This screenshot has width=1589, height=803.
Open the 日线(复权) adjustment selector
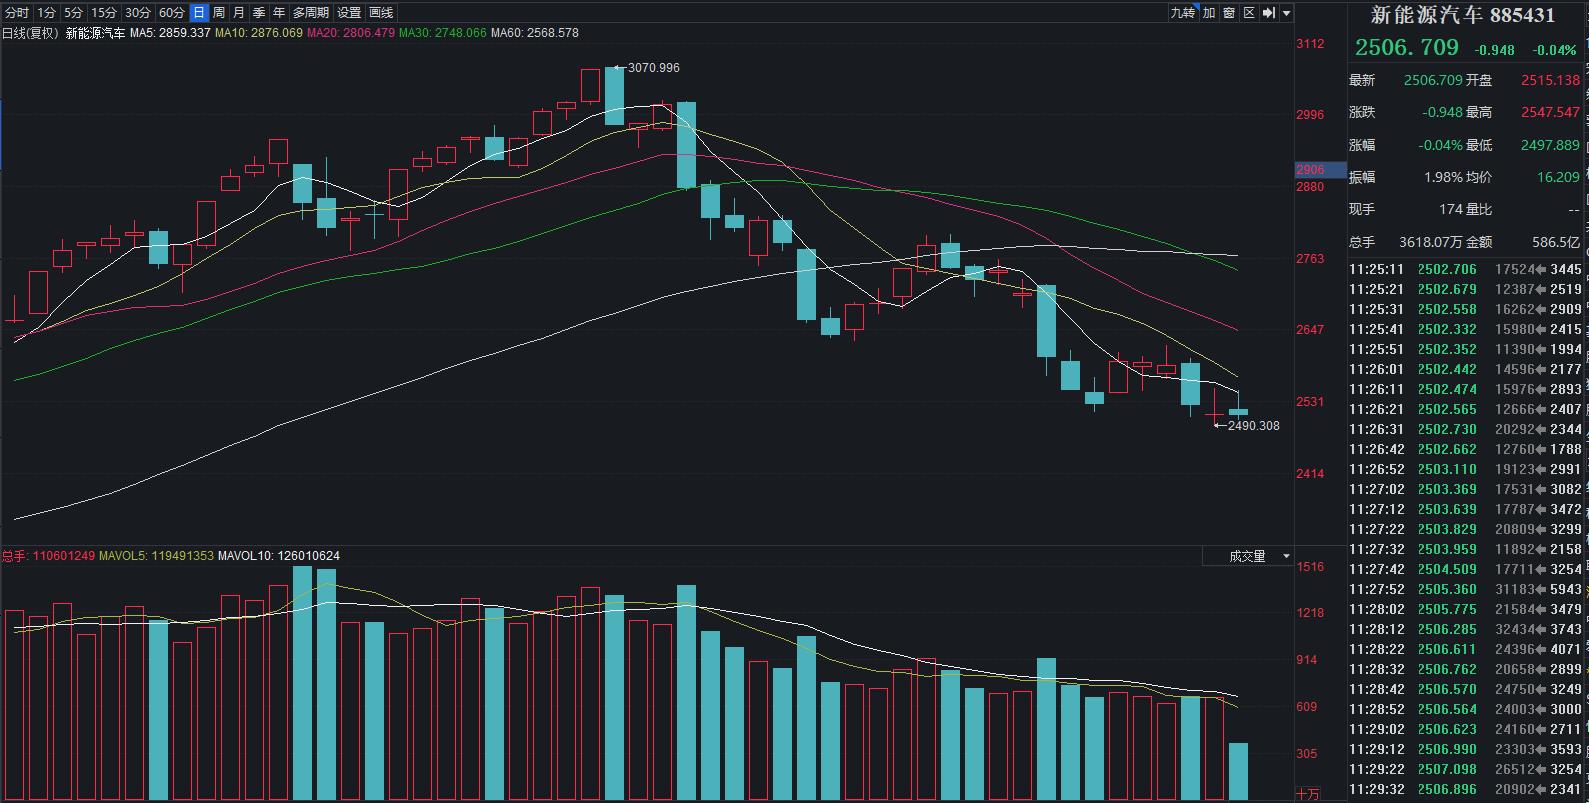(30, 33)
